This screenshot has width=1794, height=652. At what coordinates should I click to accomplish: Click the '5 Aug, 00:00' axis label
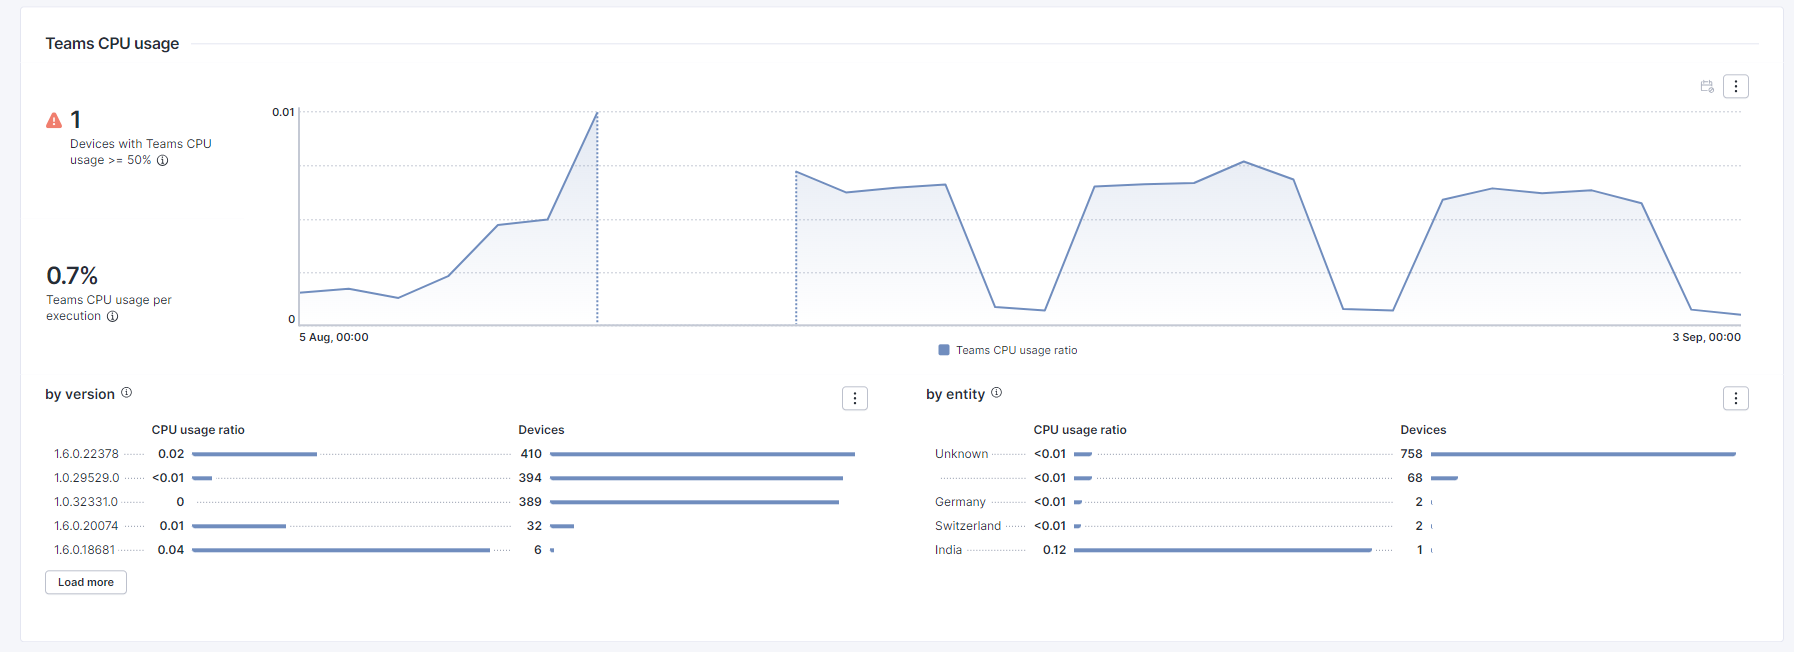(334, 337)
